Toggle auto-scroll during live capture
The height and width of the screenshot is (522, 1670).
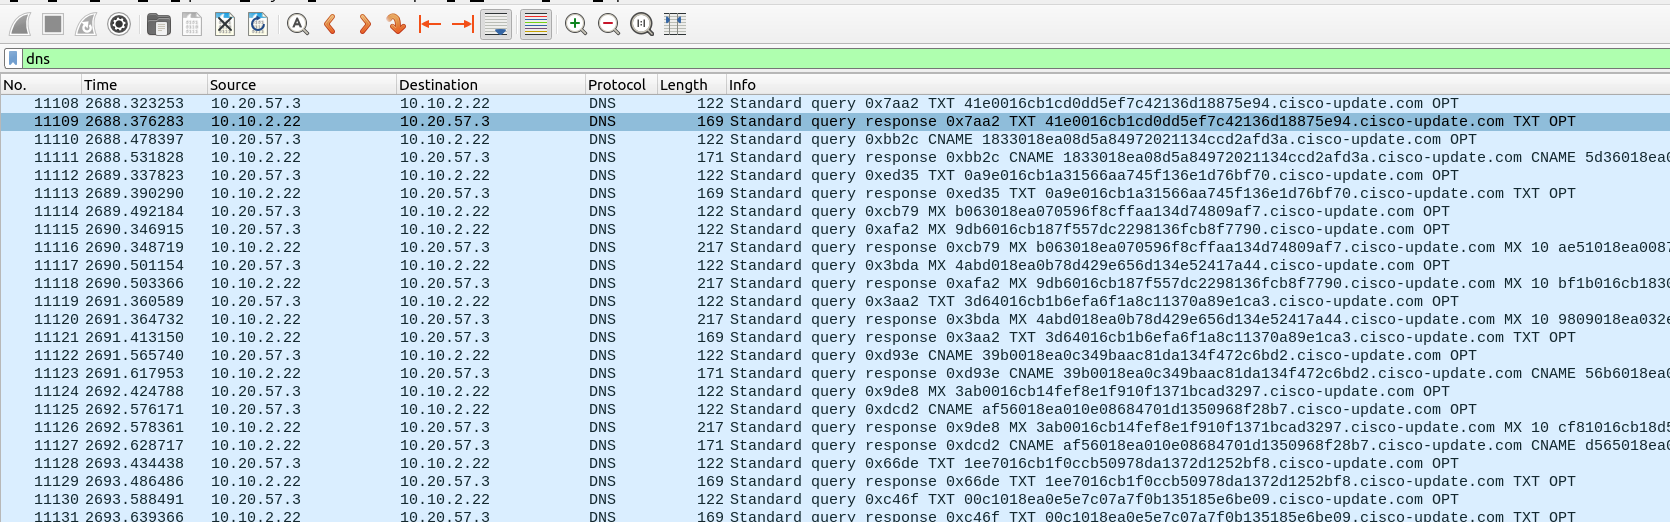click(x=496, y=24)
